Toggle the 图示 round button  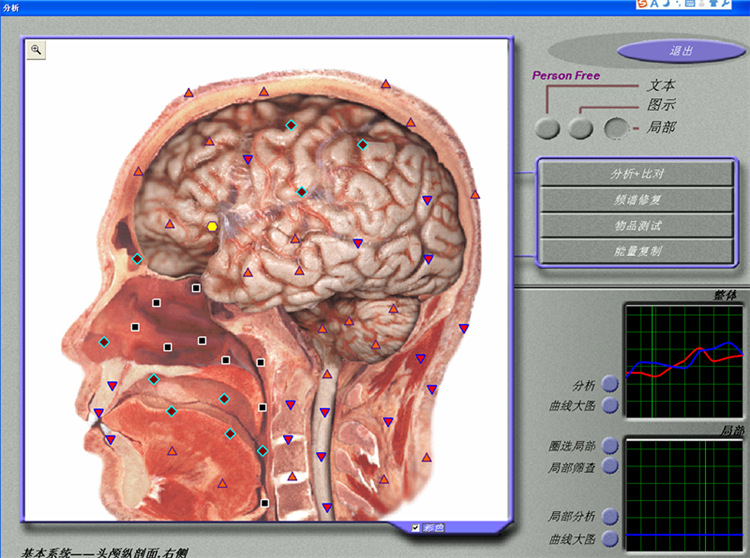(580, 128)
